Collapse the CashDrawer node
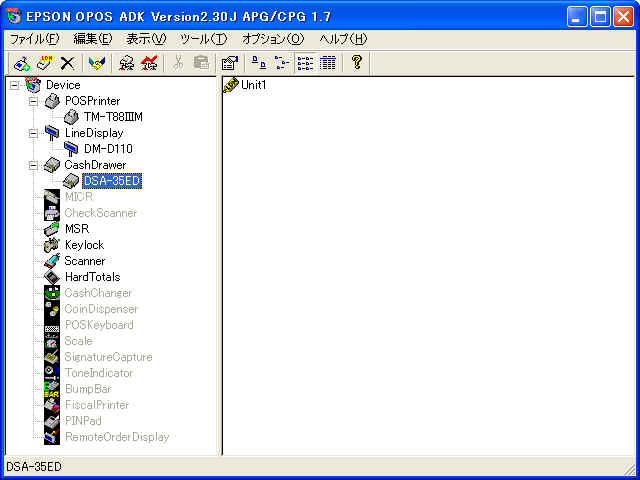 tap(33, 165)
